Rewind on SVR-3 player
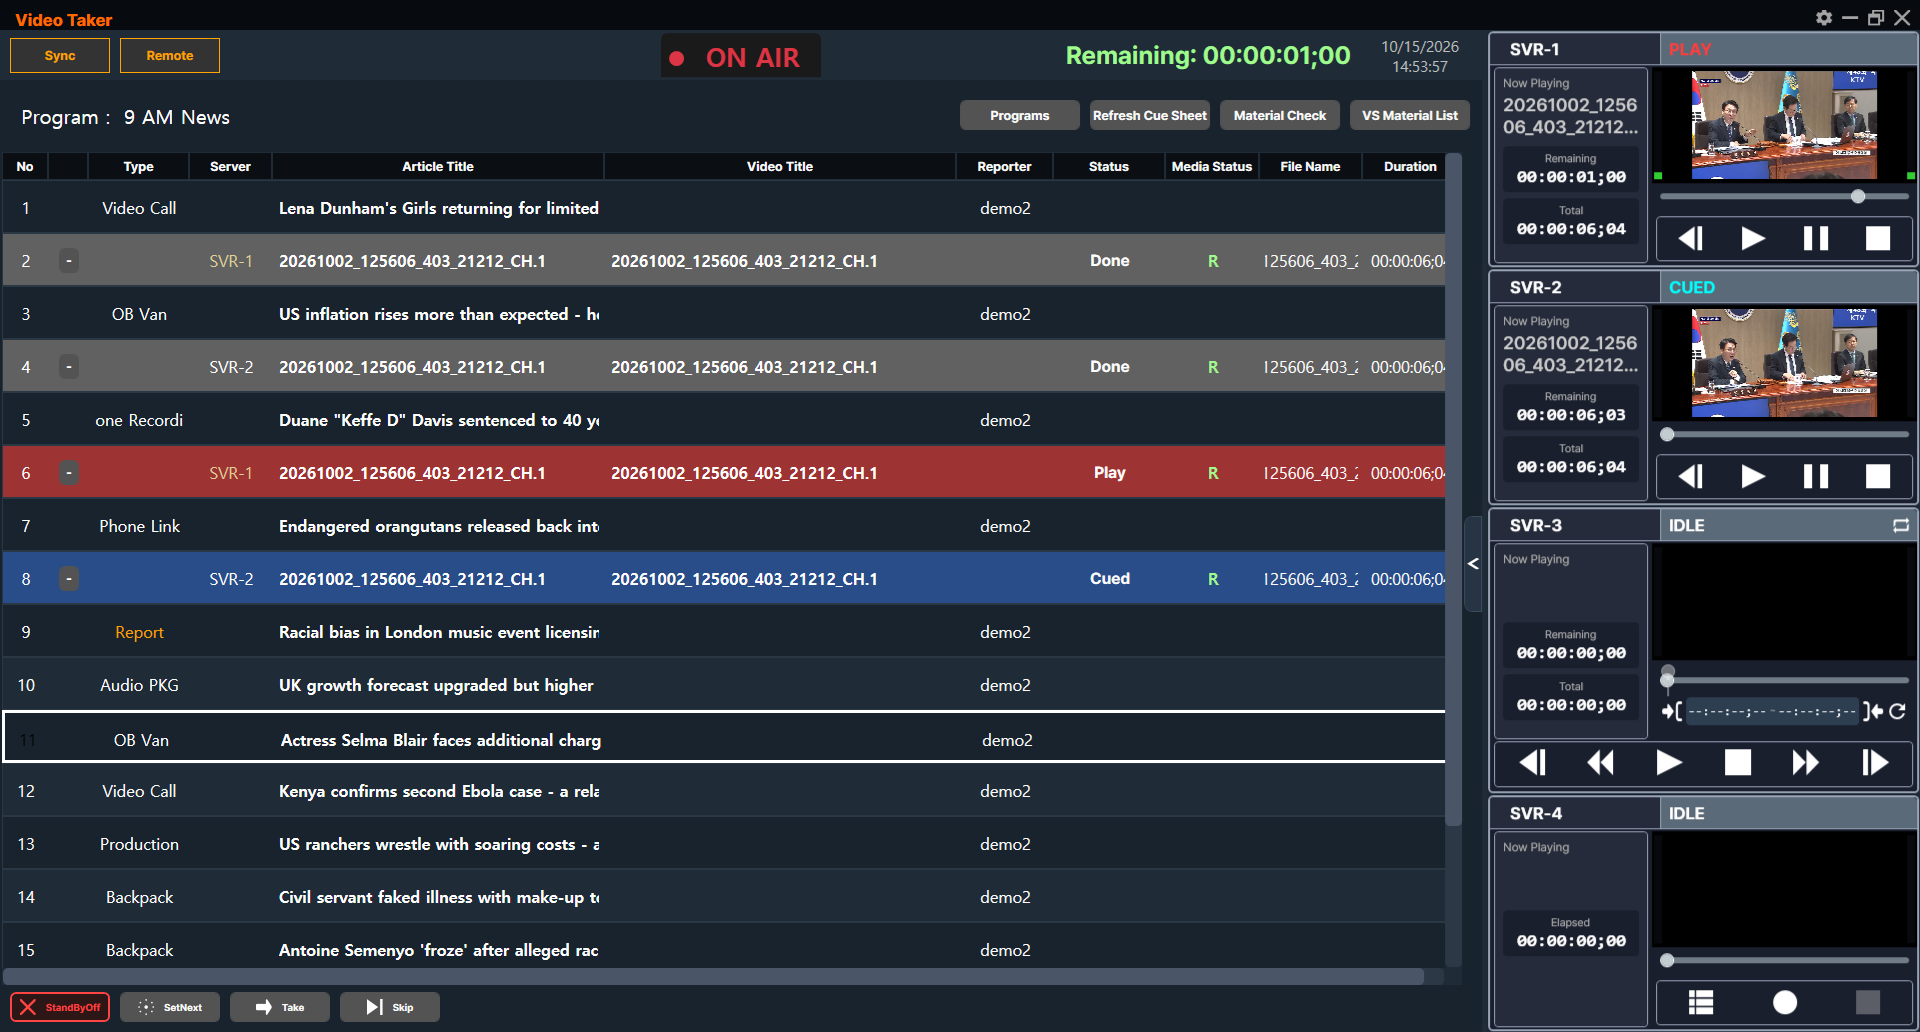 click(x=1600, y=763)
